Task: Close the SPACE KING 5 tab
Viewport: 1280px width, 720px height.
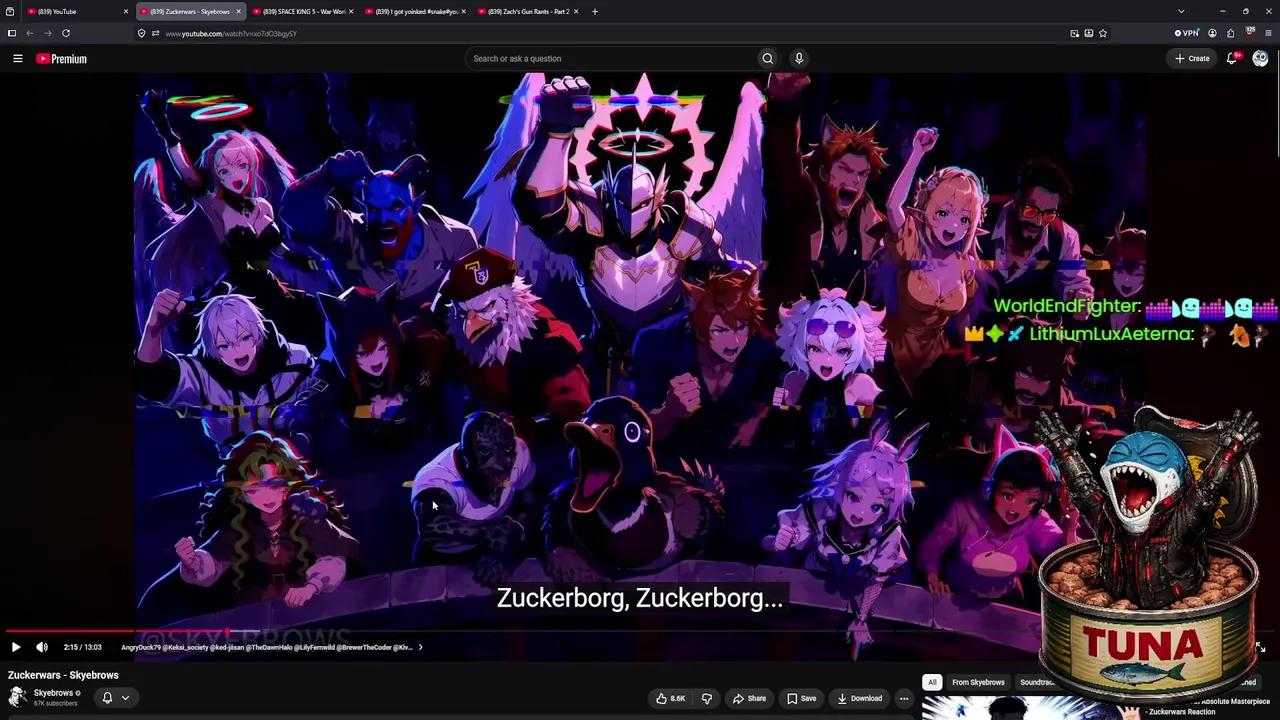Action: pos(351,11)
